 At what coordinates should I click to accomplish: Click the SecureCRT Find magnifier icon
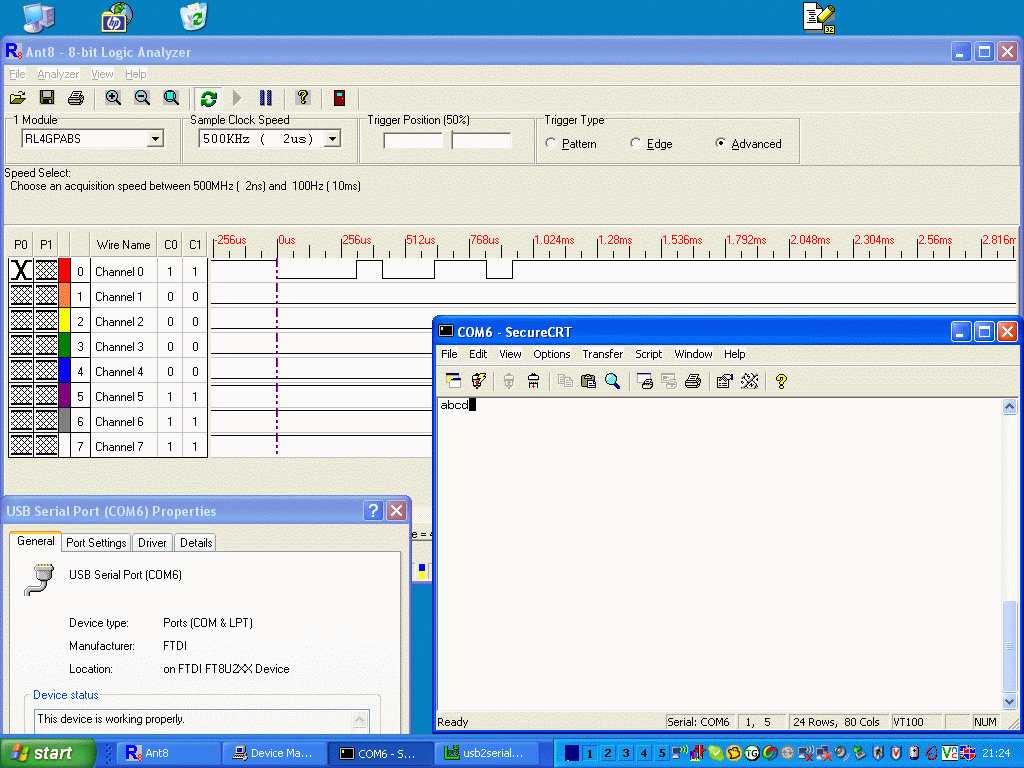(613, 381)
